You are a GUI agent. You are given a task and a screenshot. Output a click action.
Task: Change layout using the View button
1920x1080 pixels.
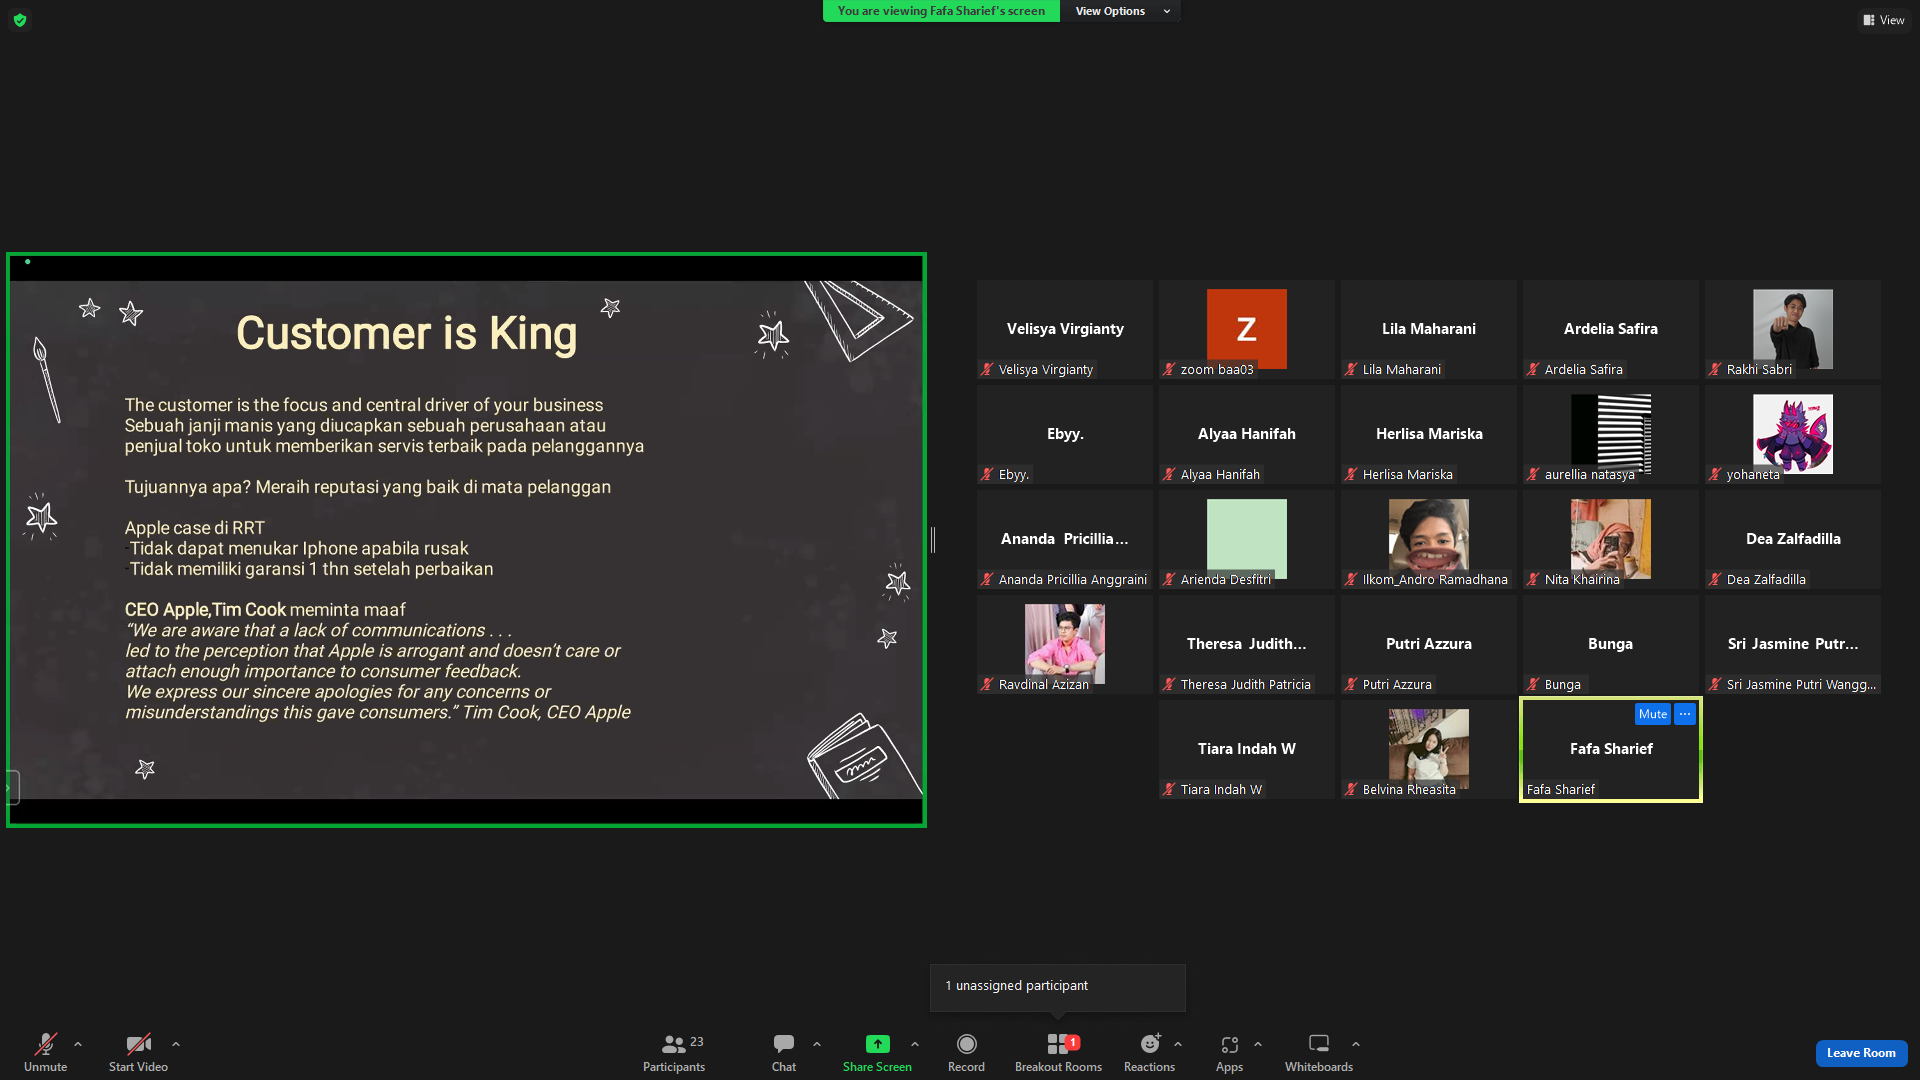(x=1884, y=20)
